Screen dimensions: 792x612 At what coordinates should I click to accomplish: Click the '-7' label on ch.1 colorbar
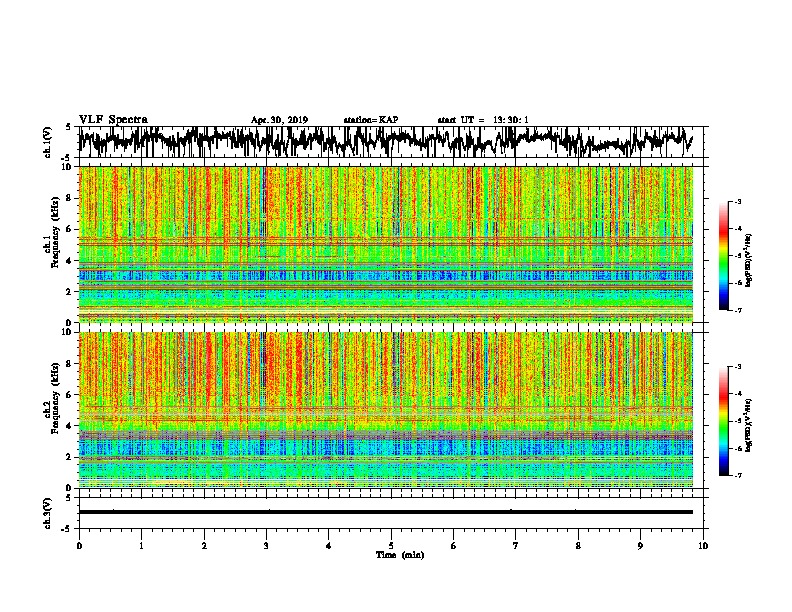point(738,310)
